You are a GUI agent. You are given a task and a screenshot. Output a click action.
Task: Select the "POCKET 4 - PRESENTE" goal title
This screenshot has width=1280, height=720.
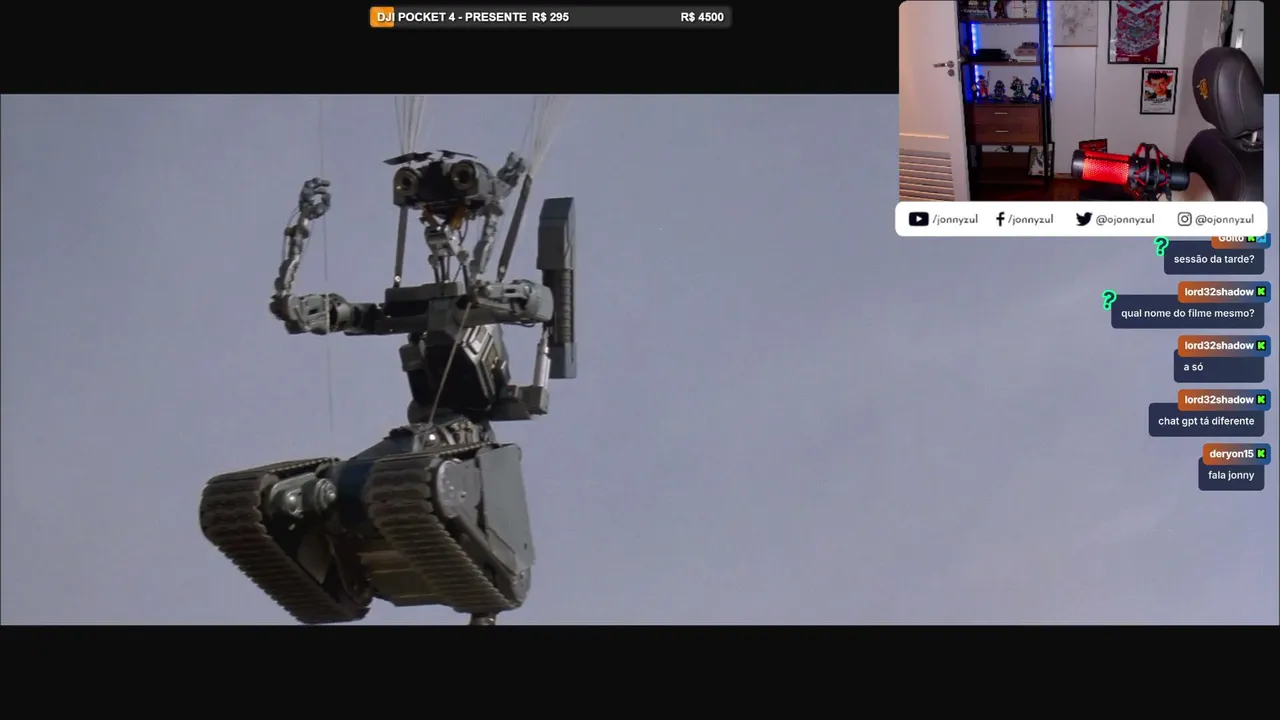tap(462, 17)
